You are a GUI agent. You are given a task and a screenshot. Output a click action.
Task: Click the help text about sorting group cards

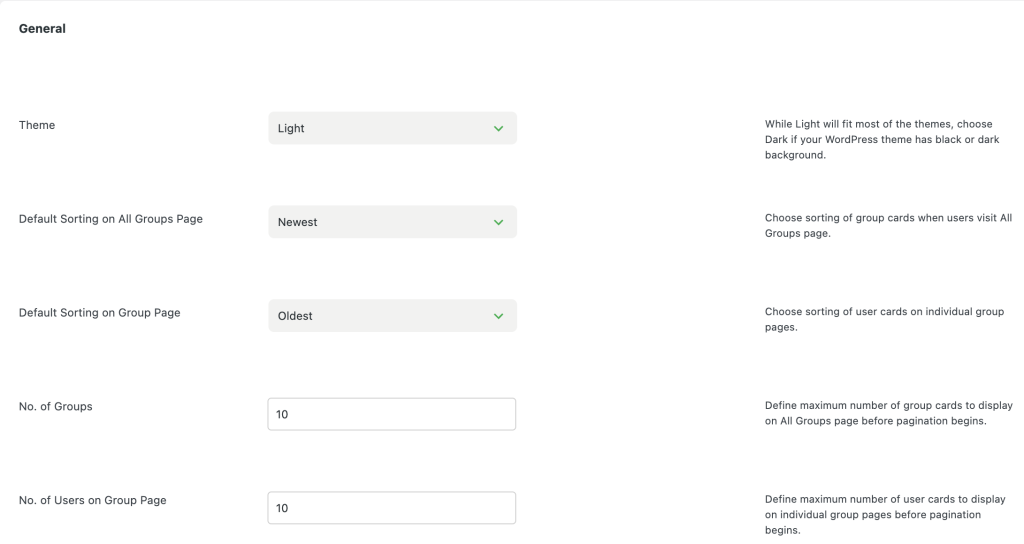click(888, 225)
